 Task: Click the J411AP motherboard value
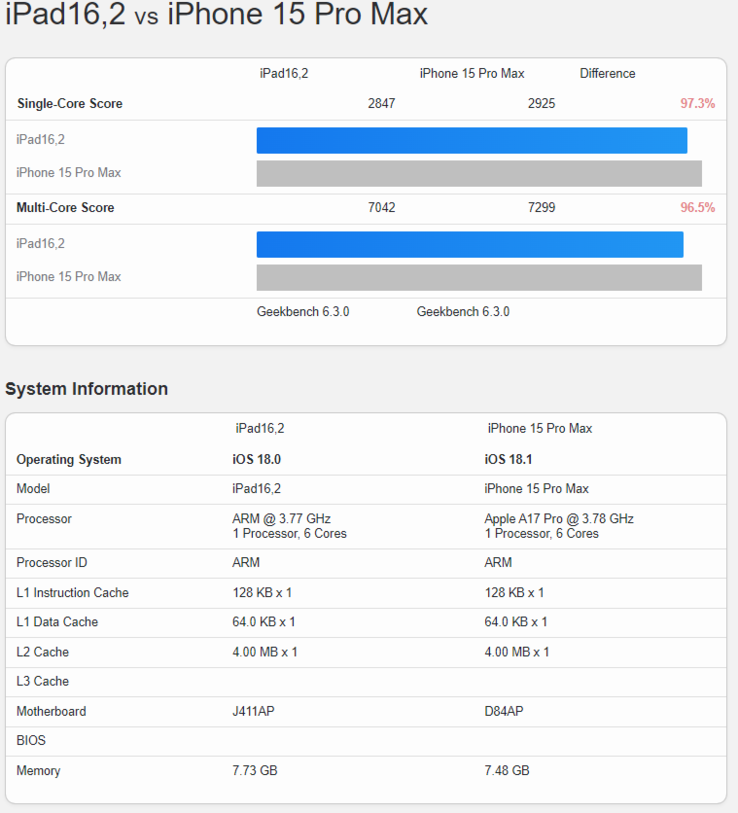point(254,712)
